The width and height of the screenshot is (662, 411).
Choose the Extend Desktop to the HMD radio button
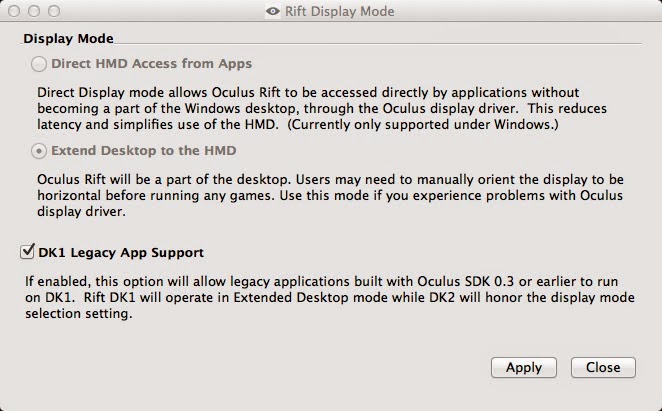coord(39,151)
